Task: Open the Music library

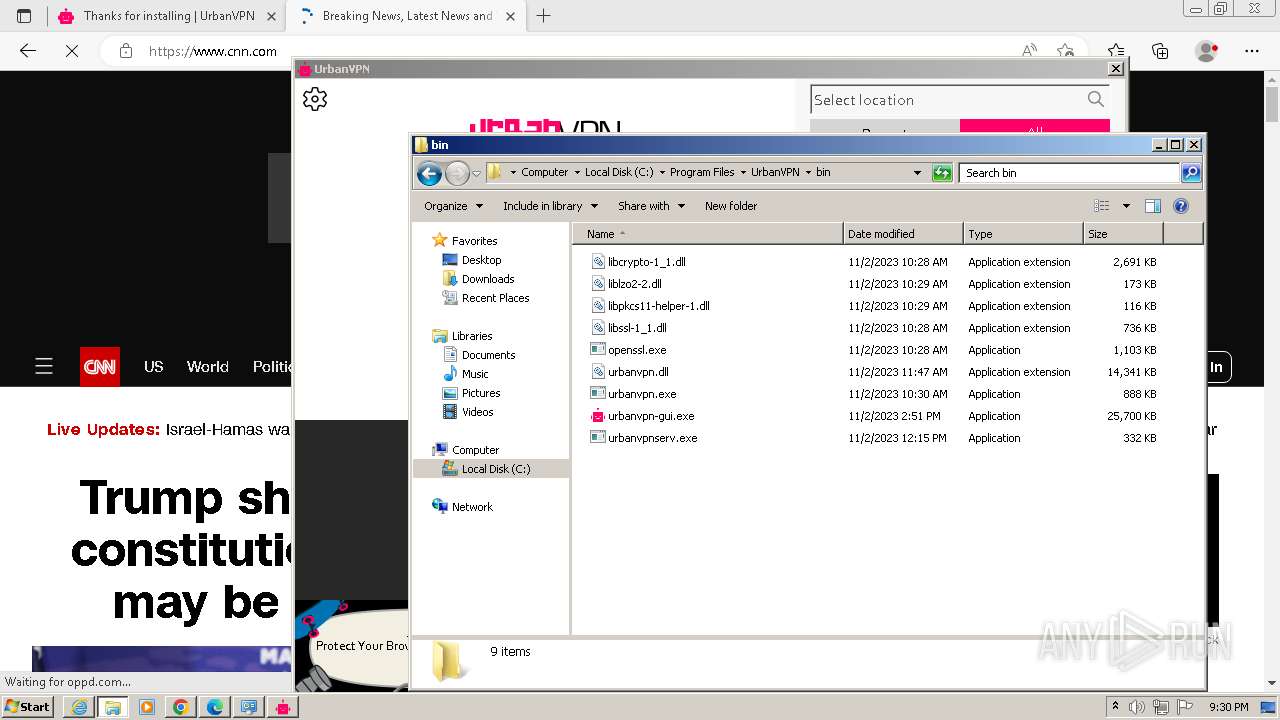Action: click(475, 374)
